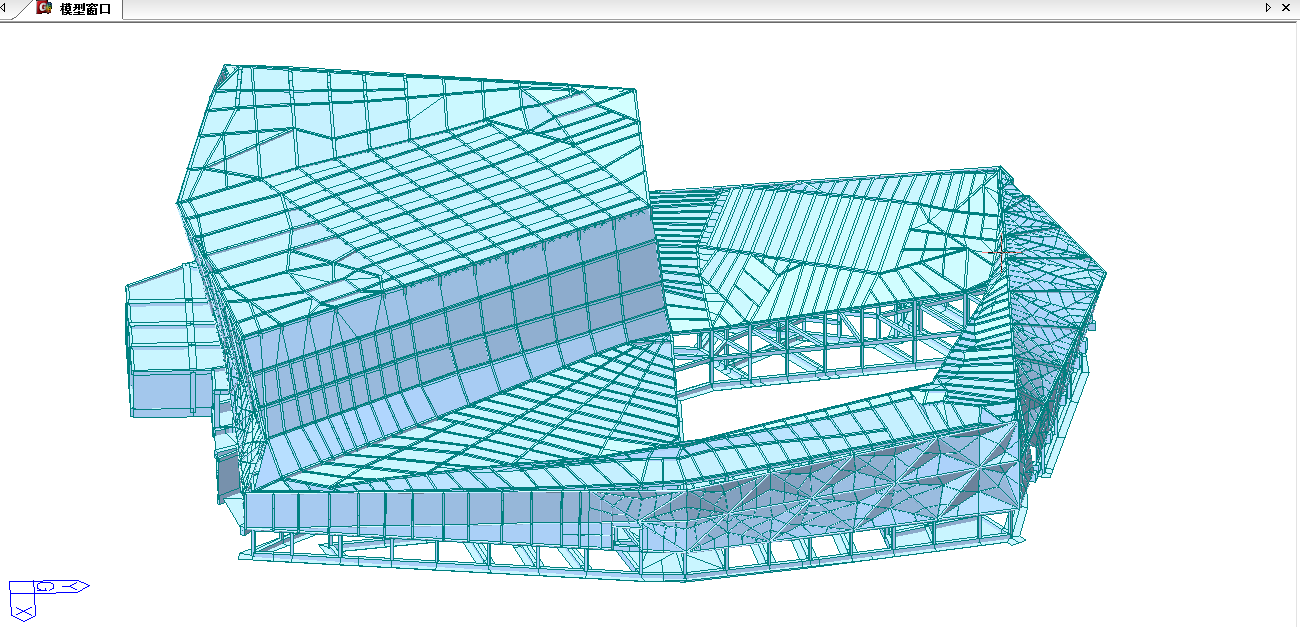The width and height of the screenshot is (1300, 627).
Task: Click inside the central courtyard opening
Action: point(800,400)
